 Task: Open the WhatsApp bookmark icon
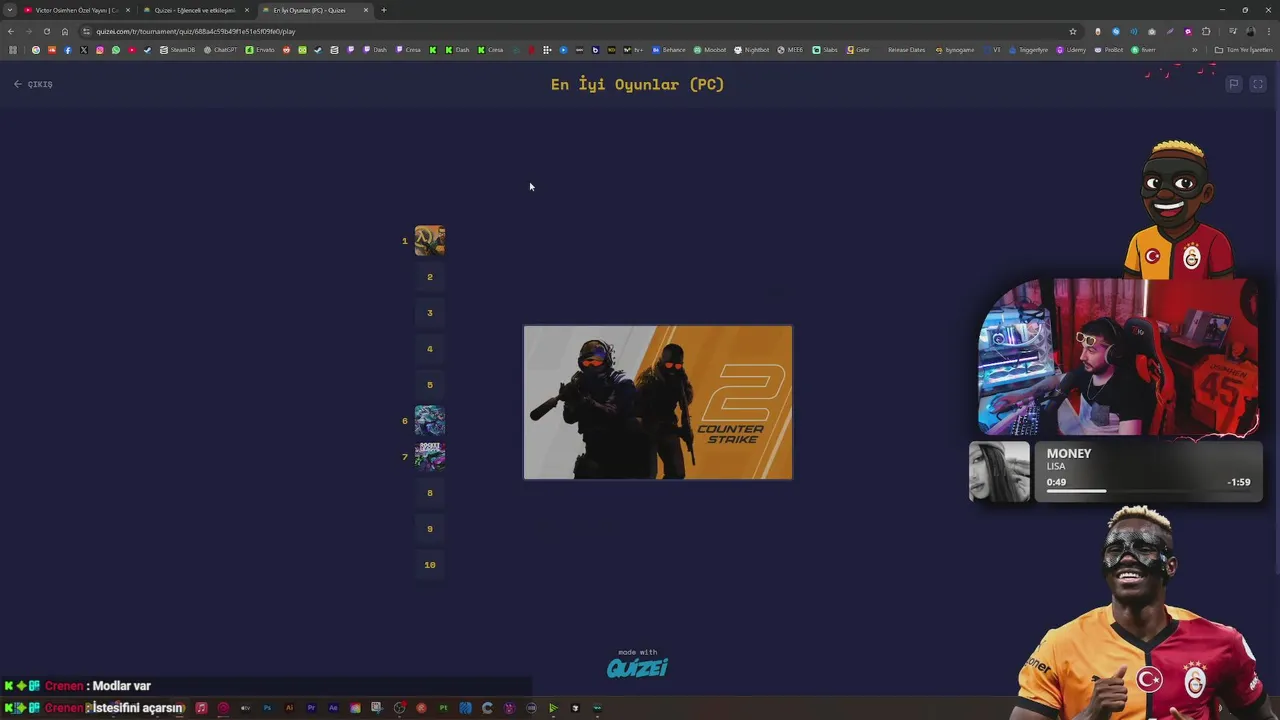[115, 50]
